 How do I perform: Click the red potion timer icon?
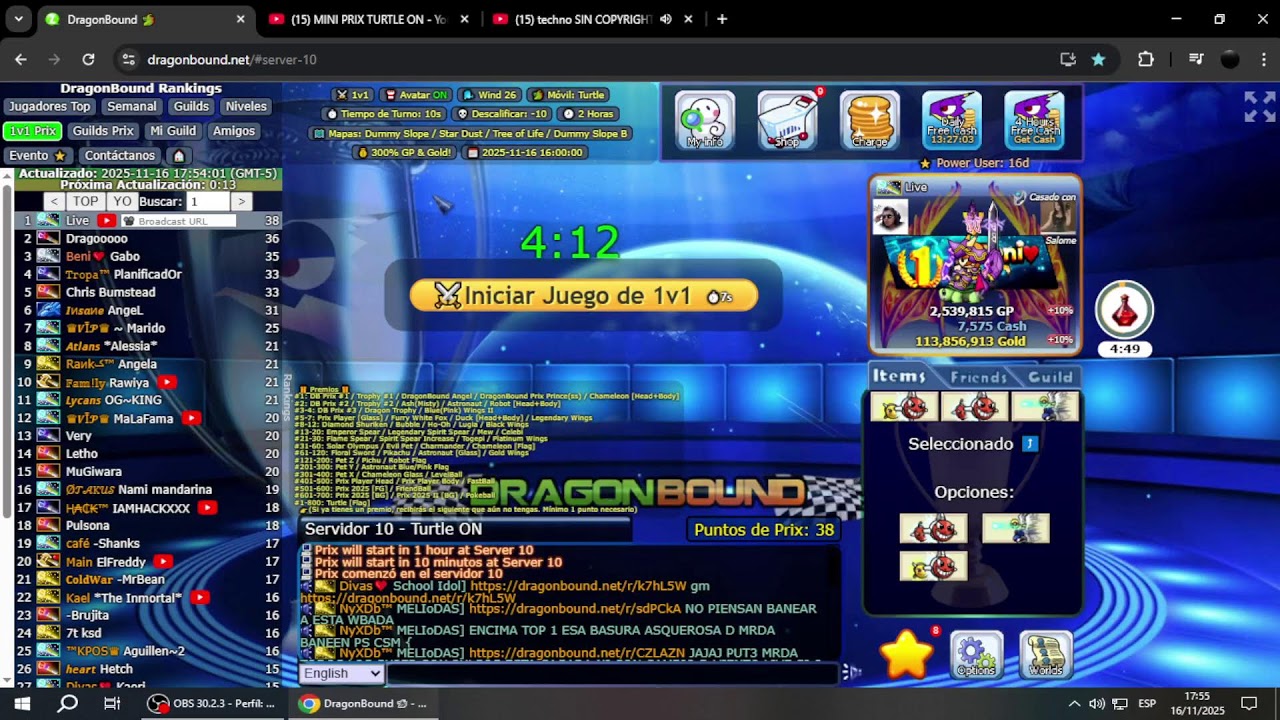coord(1125,311)
